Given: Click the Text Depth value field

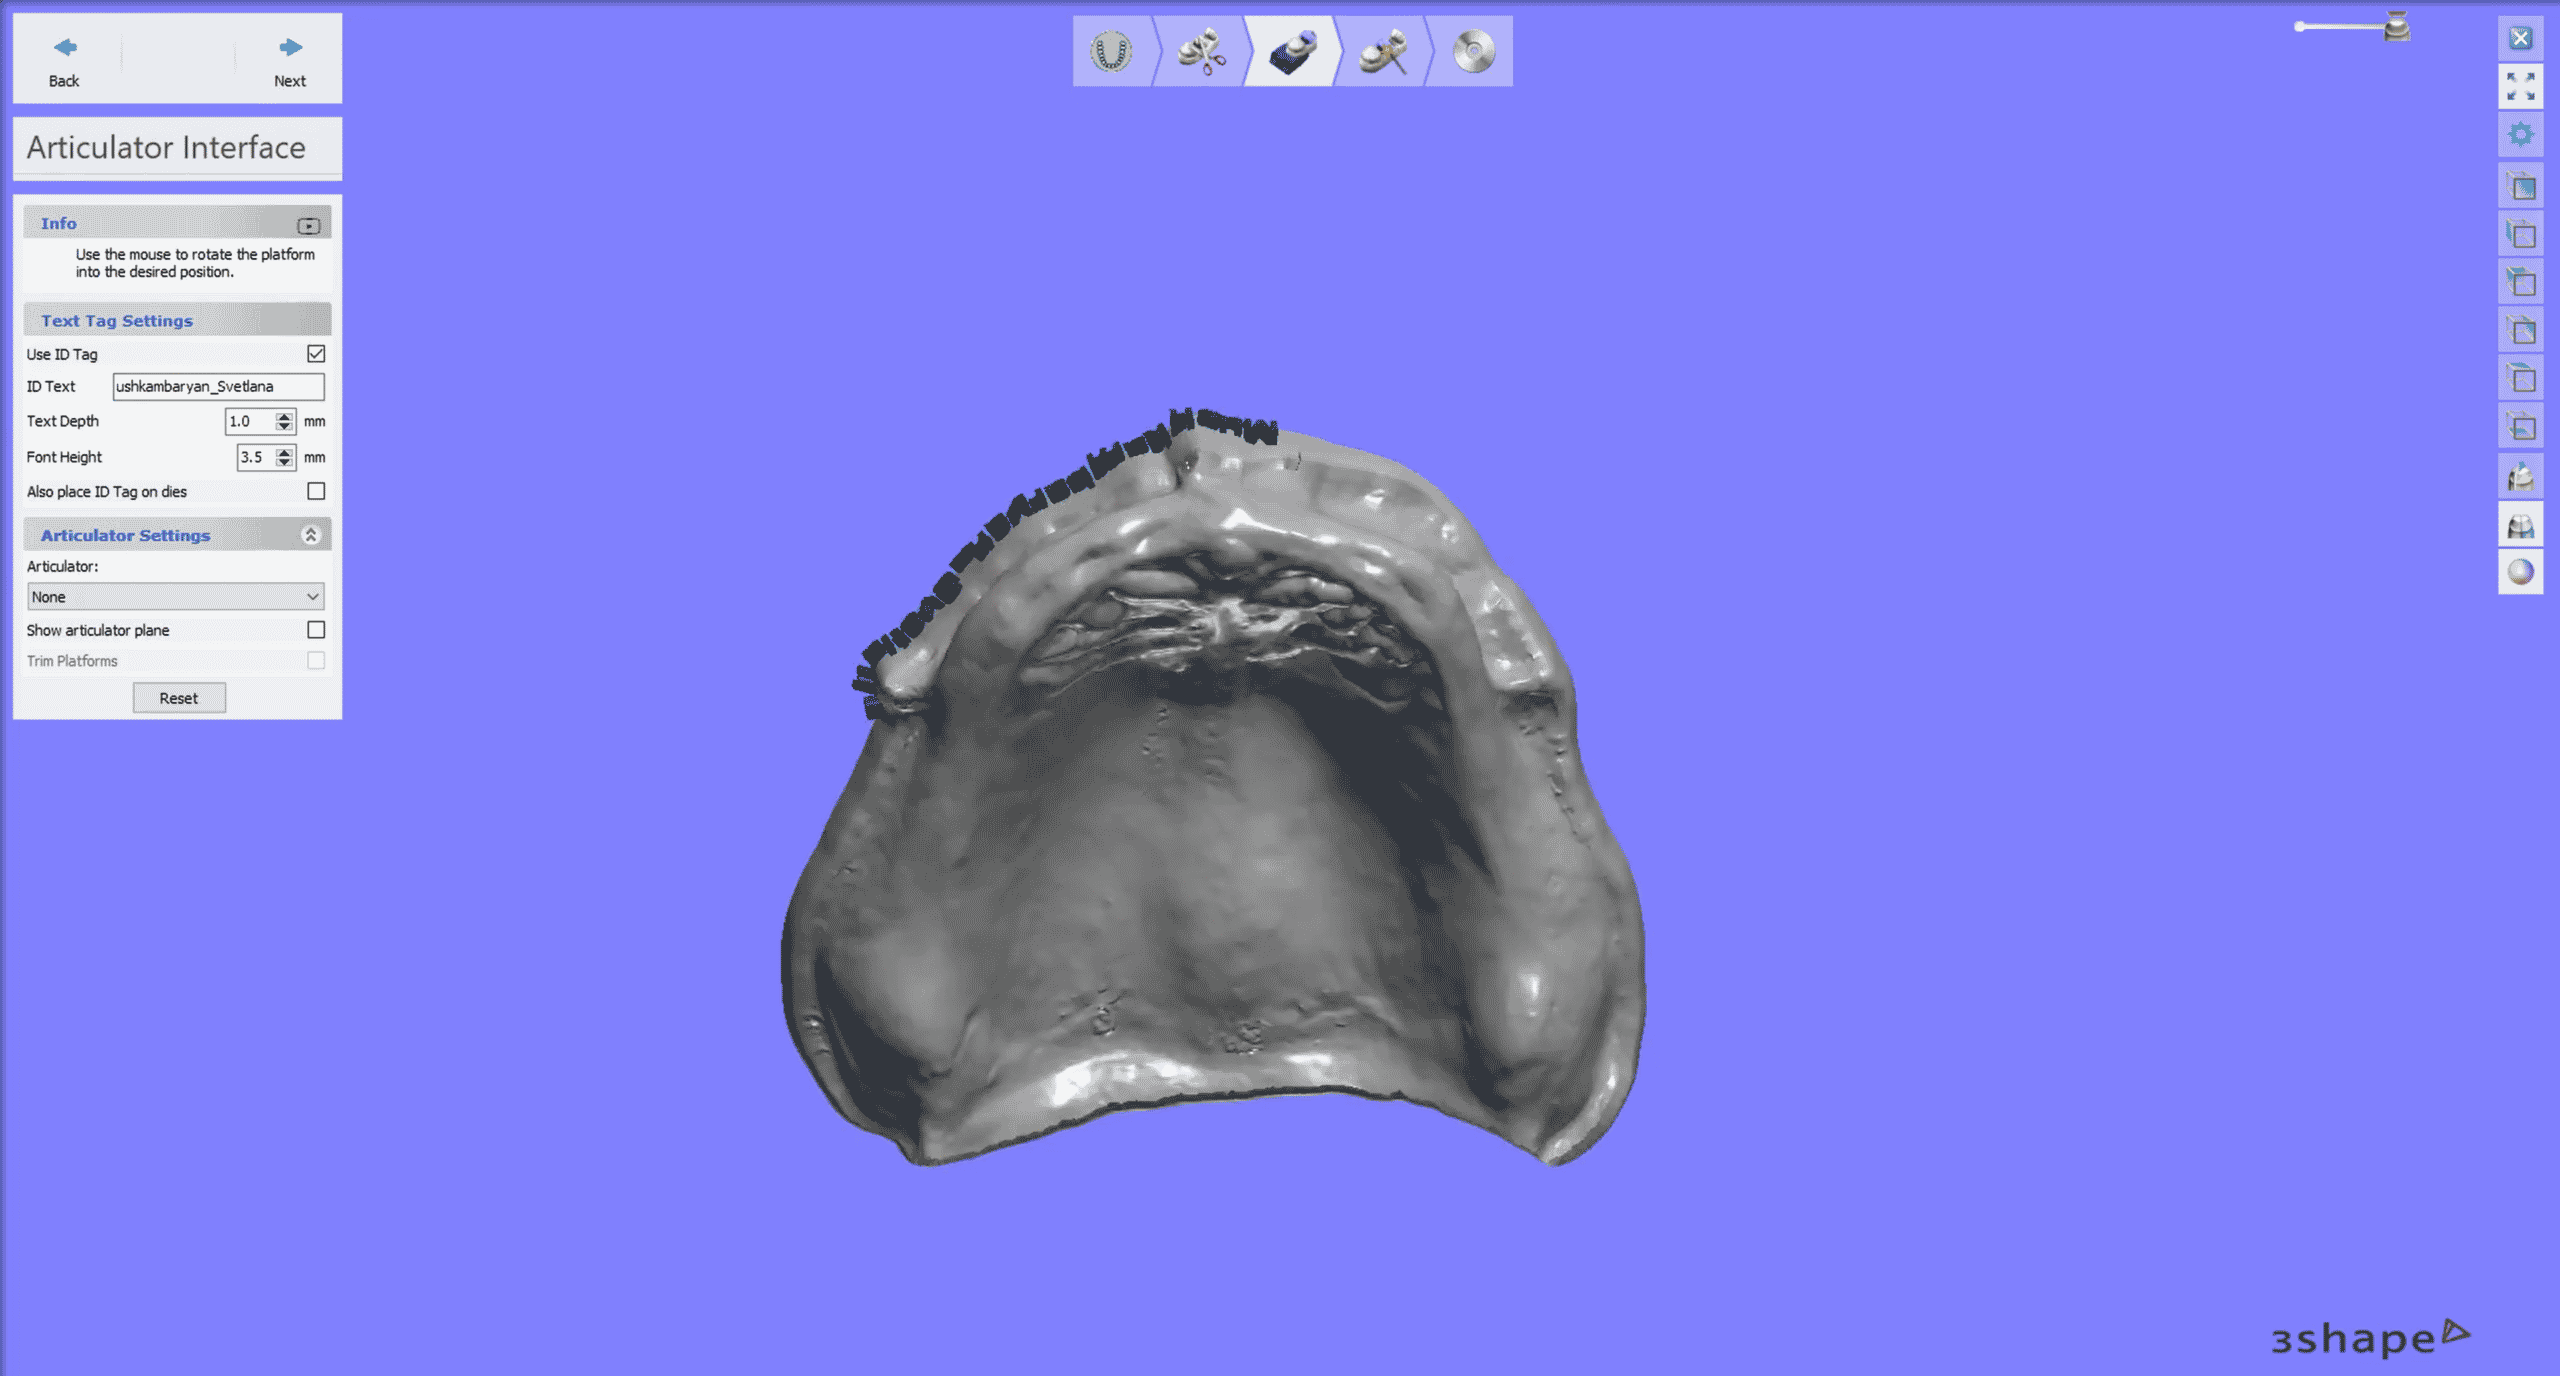Looking at the screenshot, I should (x=250, y=421).
